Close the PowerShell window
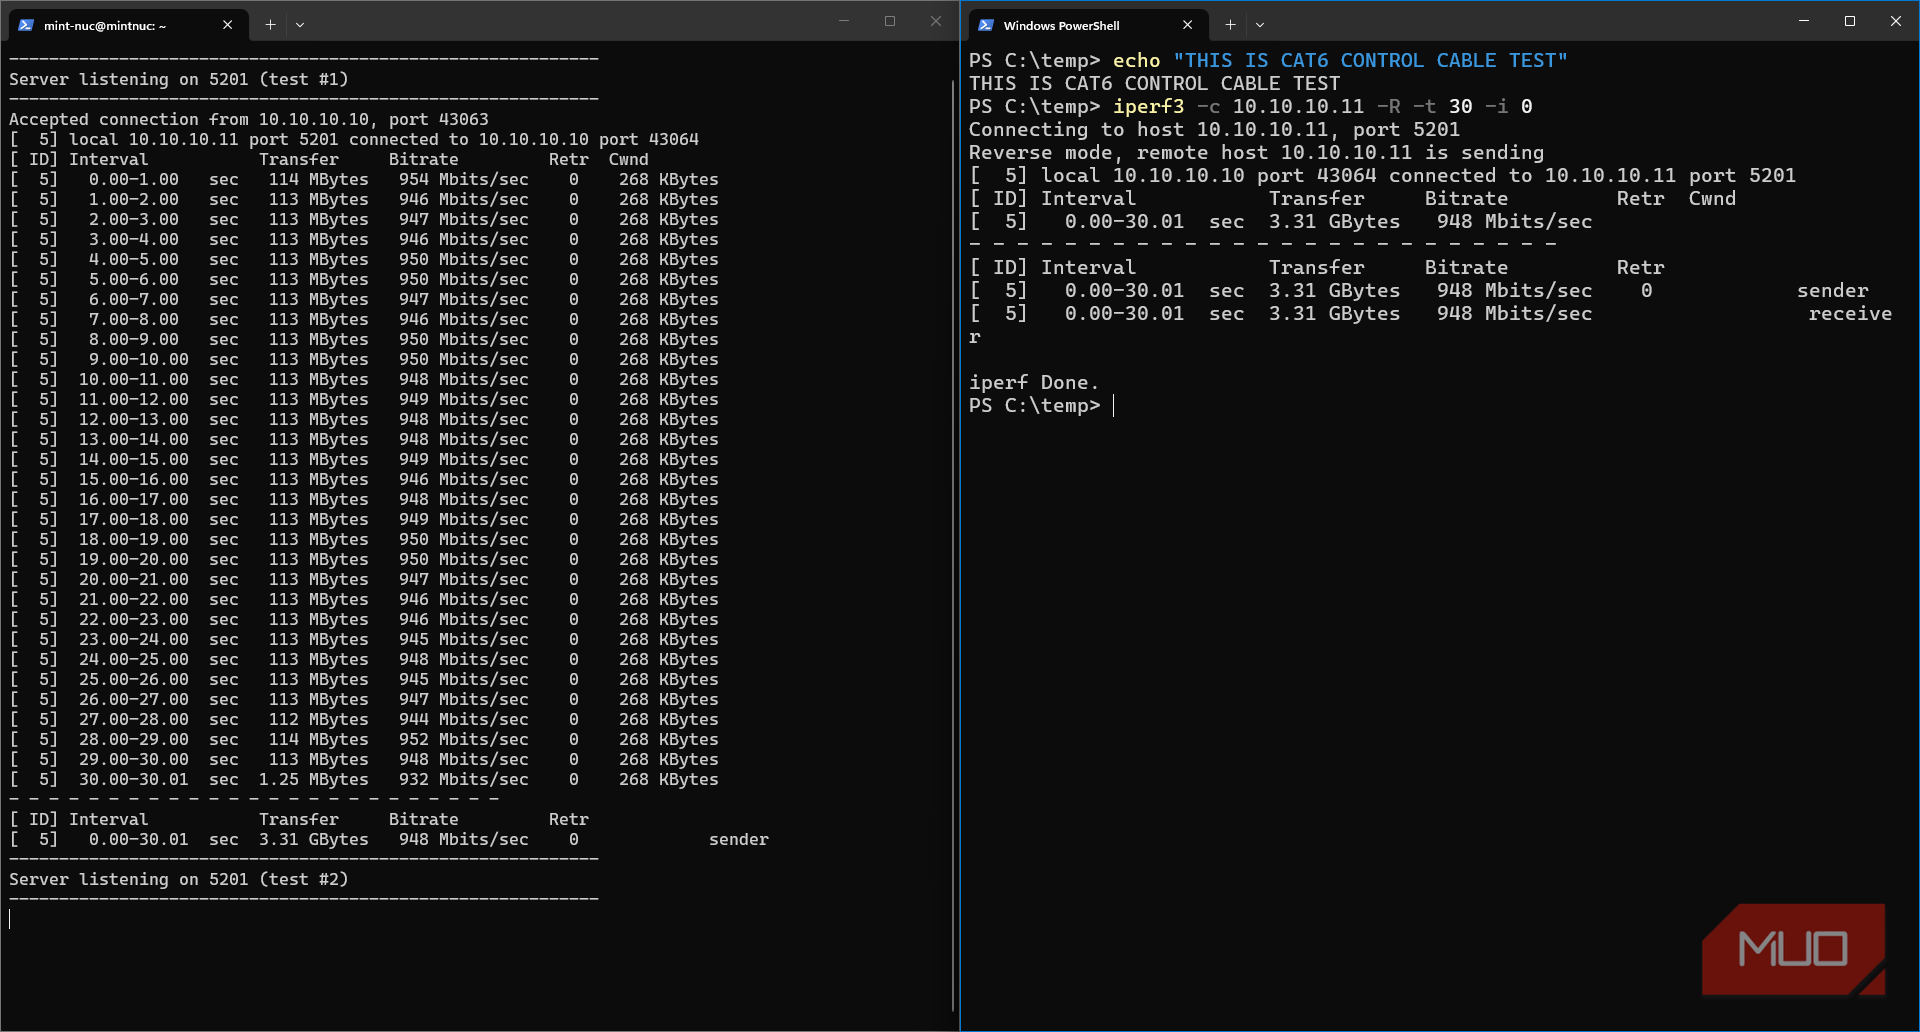1920x1032 pixels. click(1896, 21)
